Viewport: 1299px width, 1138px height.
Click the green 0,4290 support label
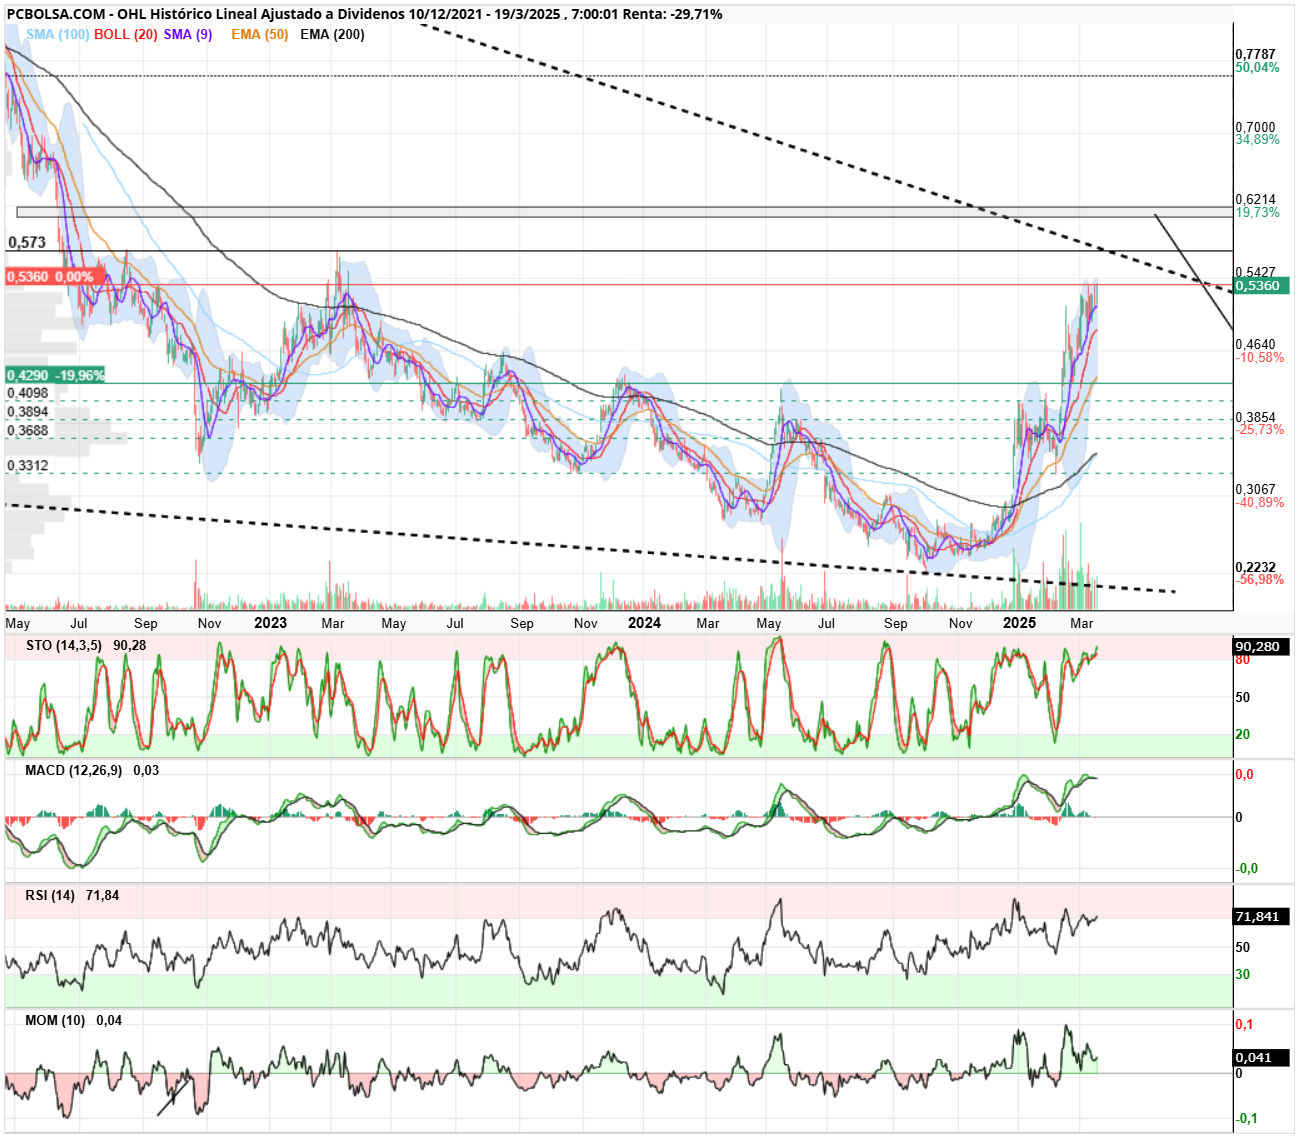tap(55, 376)
